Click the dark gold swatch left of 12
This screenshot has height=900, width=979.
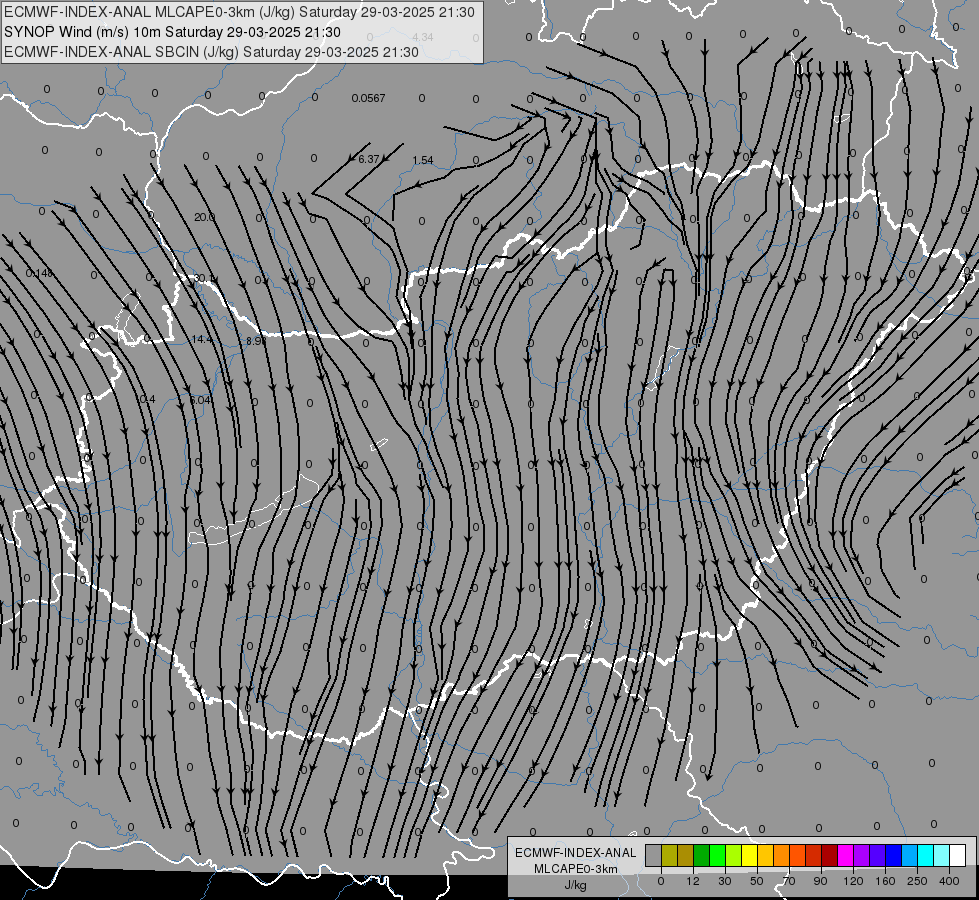686,855
